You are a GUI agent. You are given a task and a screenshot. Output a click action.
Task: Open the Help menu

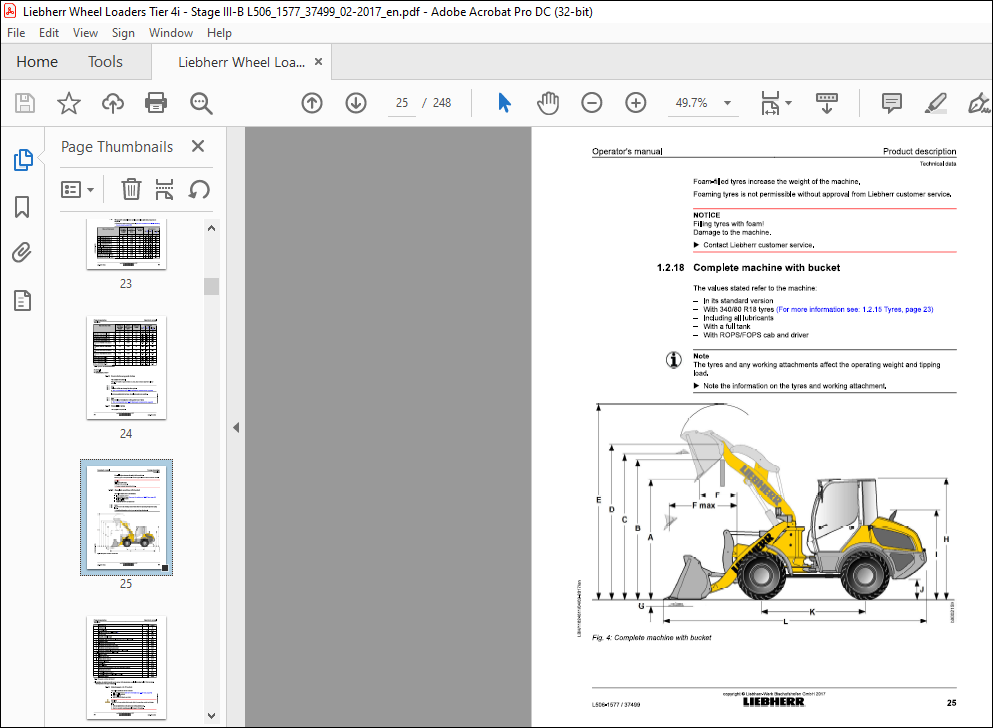219,33
